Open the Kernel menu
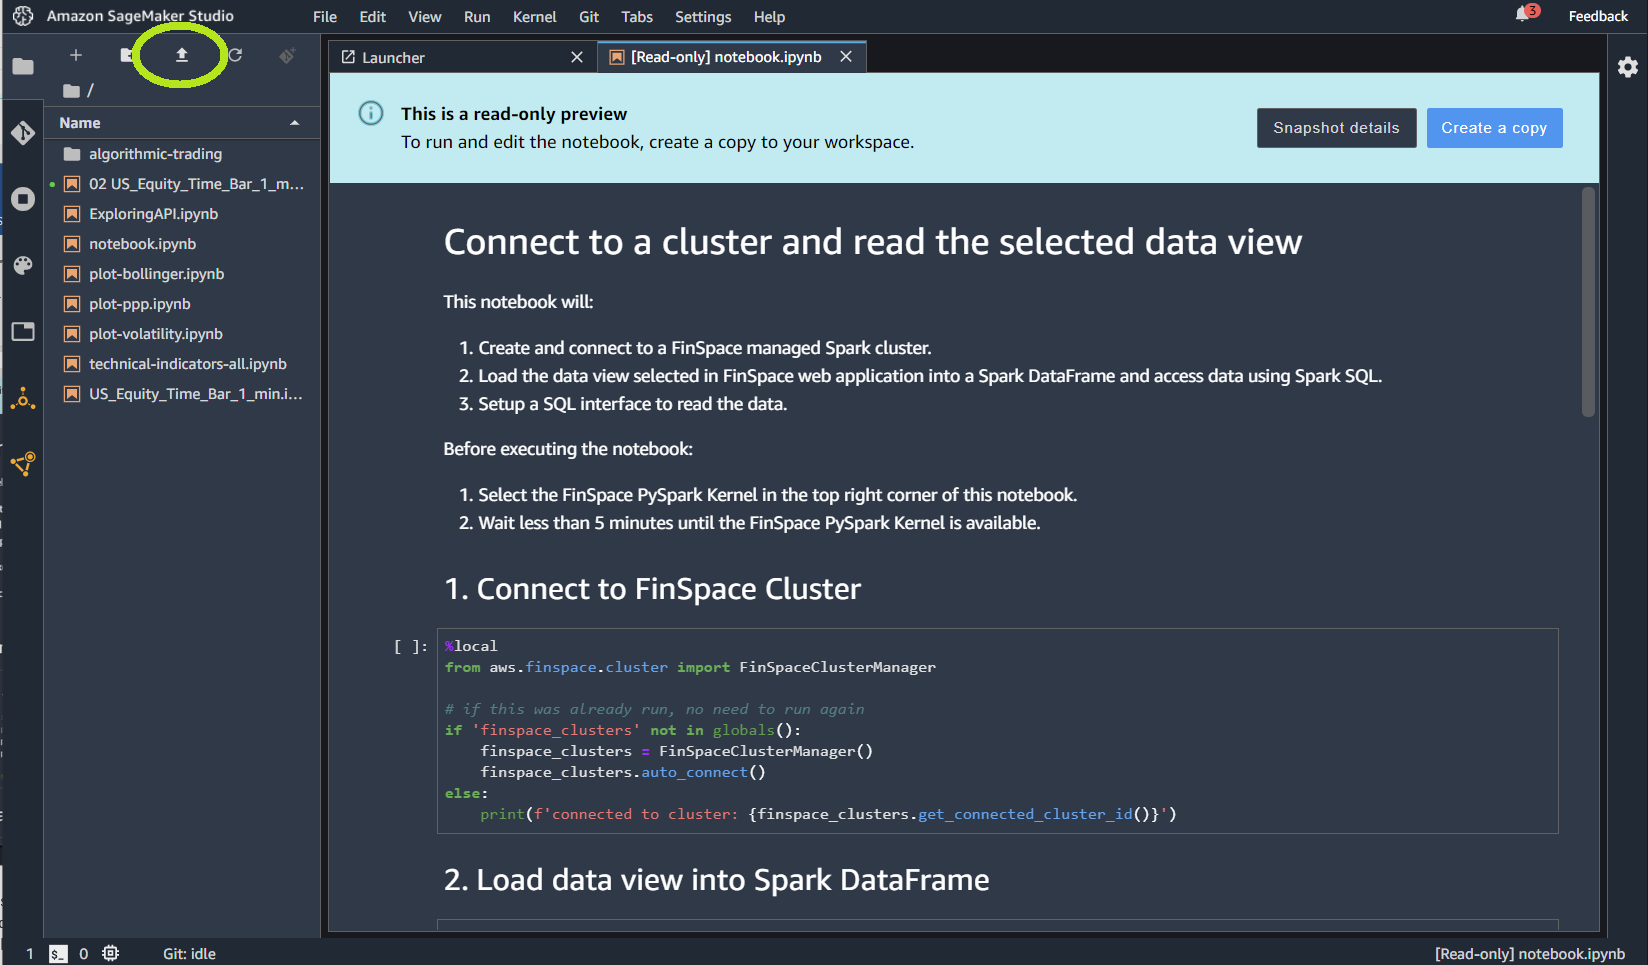 tap(534, 16)
